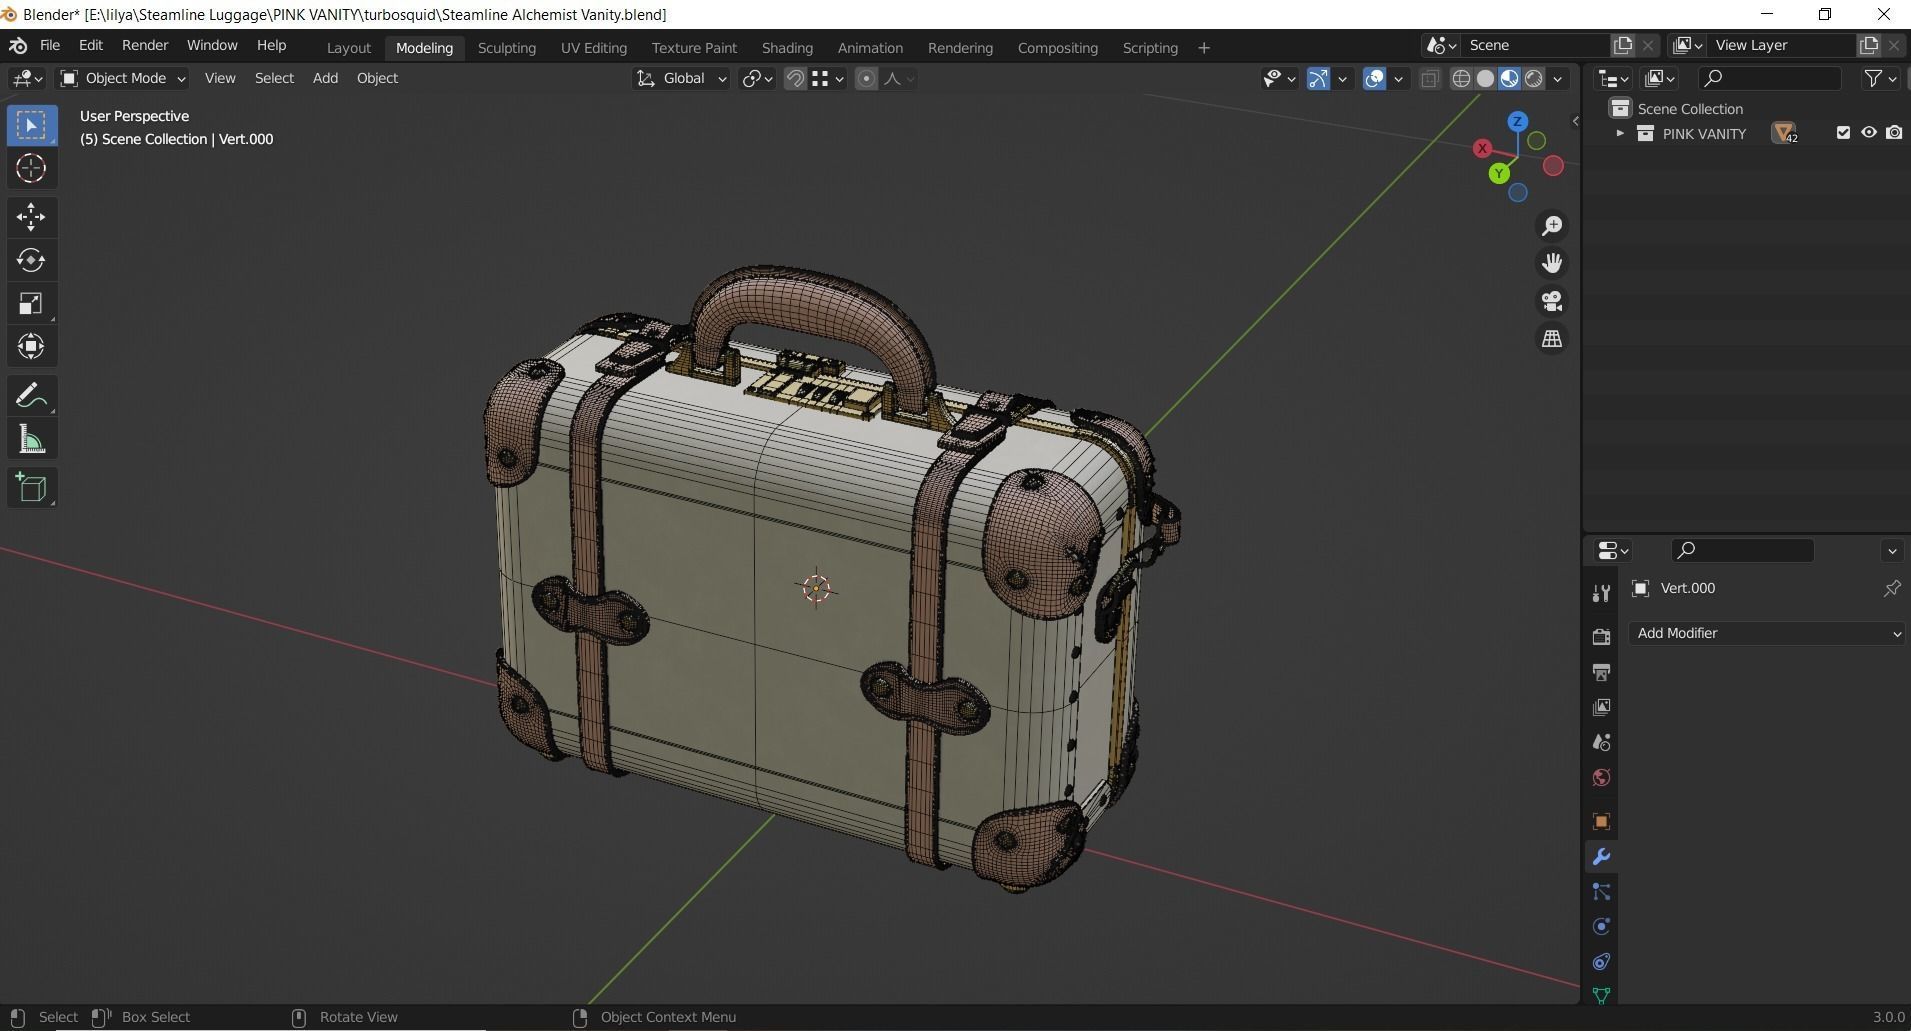Open the Scene properties tab
The width and height of the screenshot is (1911, 1031).
1601,742
